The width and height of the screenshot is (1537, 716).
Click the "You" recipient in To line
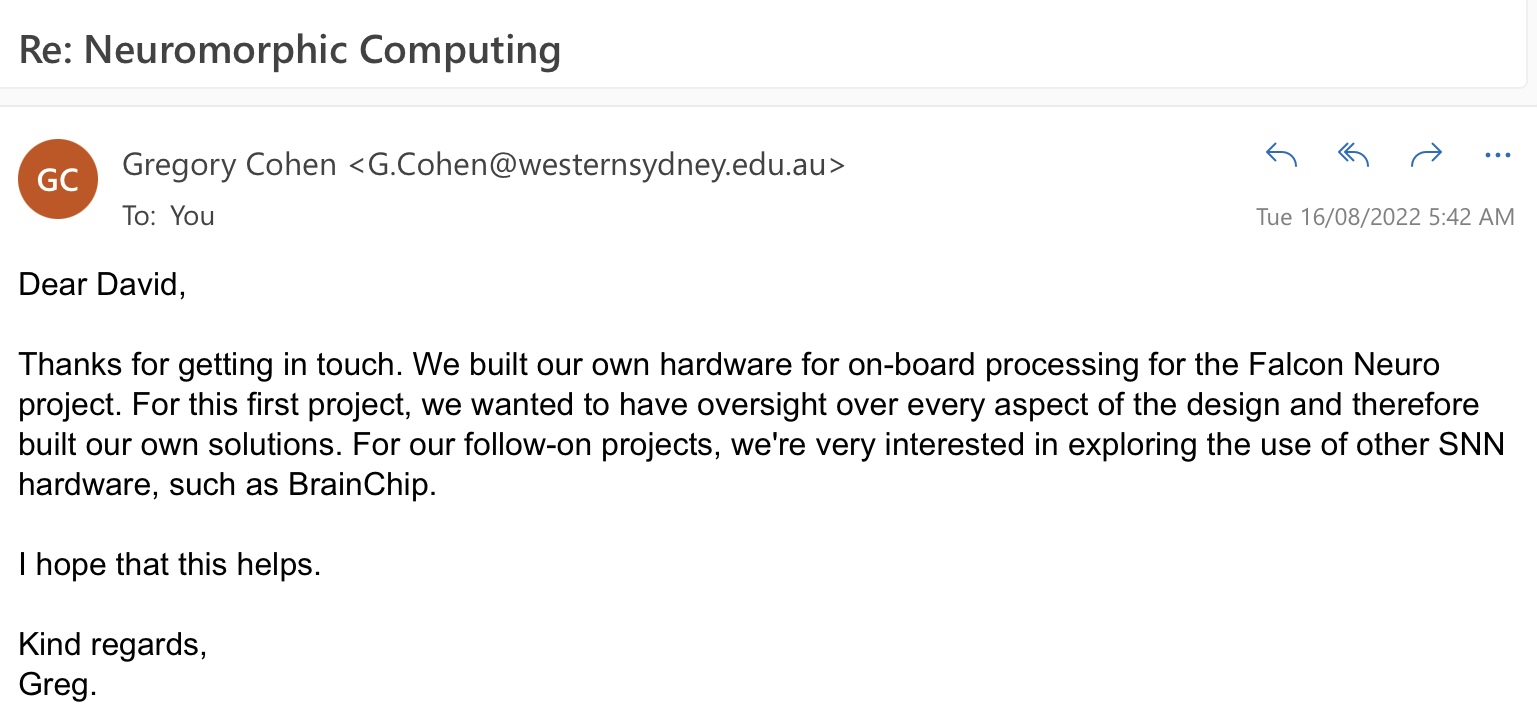[192, 216]
